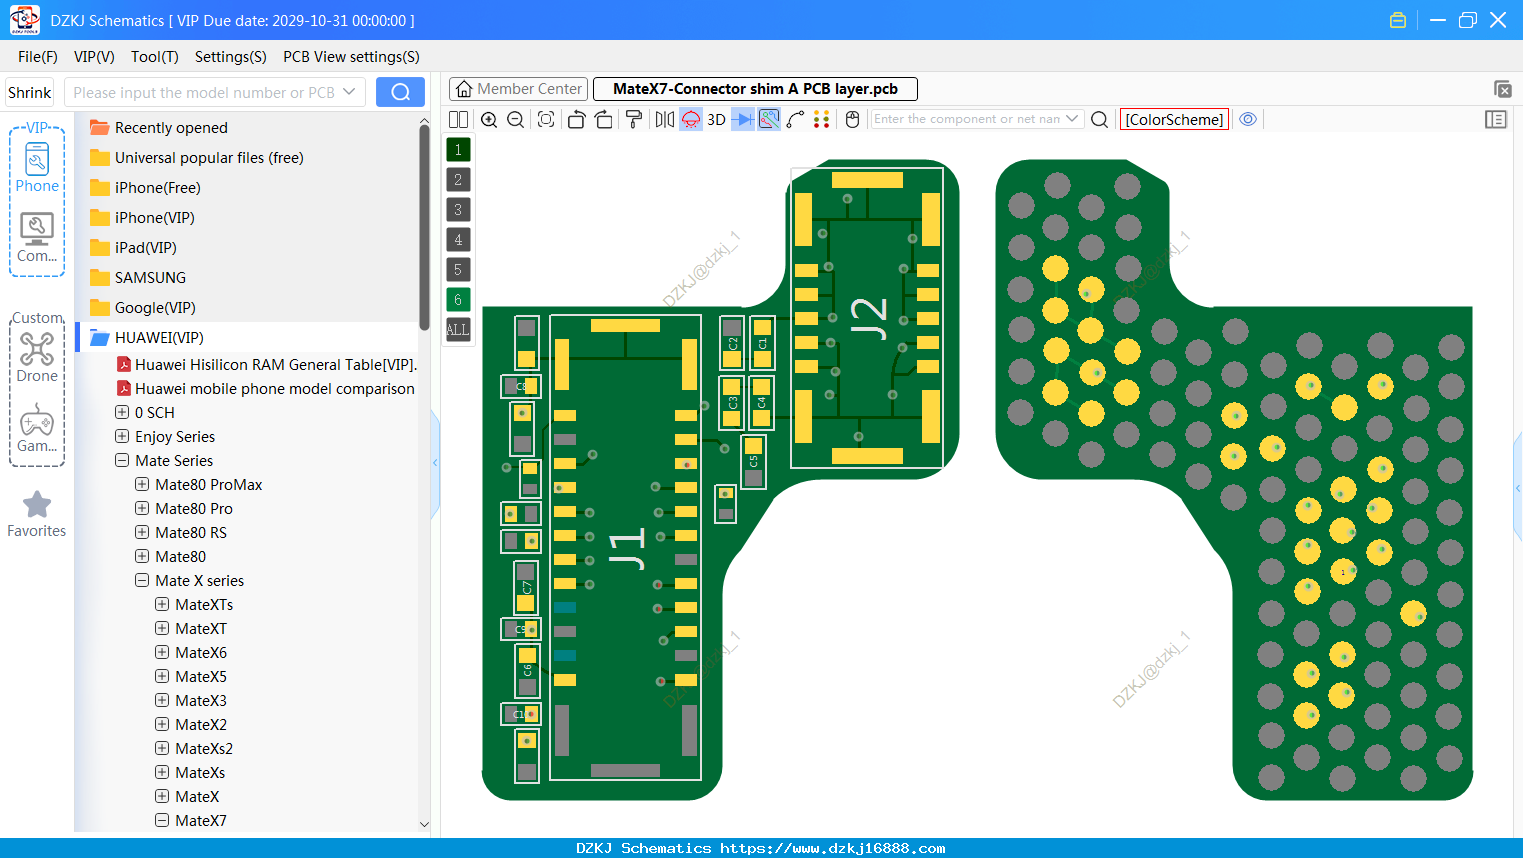Image resolution: width=1523 pixels, height=858 pixels.
Task: Expand the 0 SCH tree node
Action: coord(122,412)
